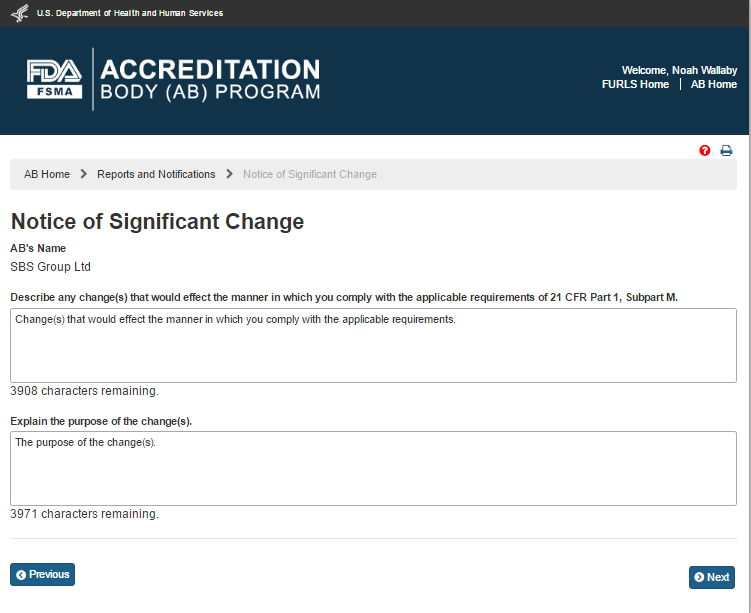
Task: Go to AB Home in the header
Action: point(713,85)
